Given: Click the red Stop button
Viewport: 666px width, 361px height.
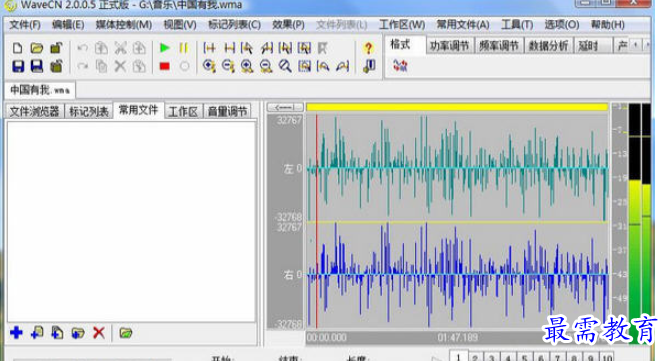Looking at the screenshot, I should coord(165,66).
